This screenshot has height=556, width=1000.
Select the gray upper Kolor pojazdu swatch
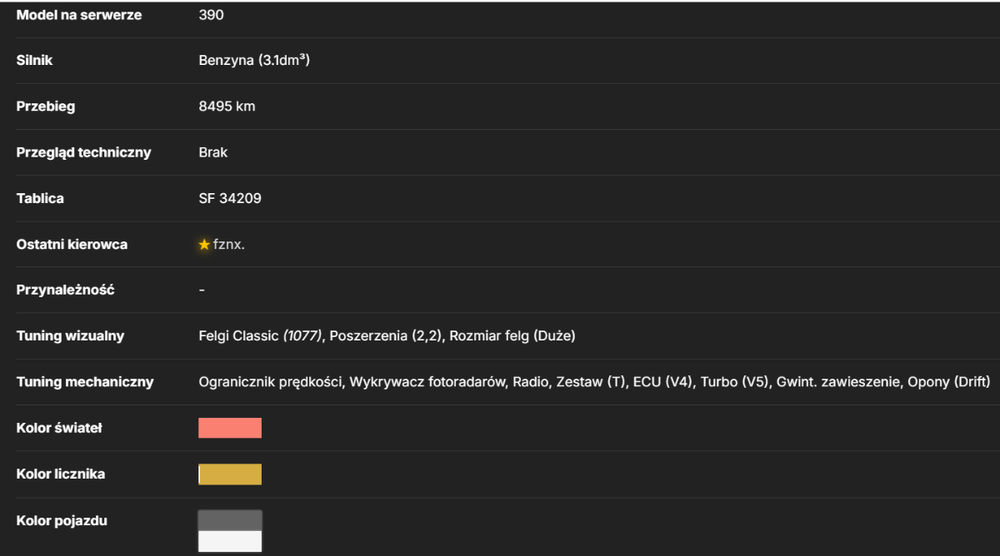point(230,520)
